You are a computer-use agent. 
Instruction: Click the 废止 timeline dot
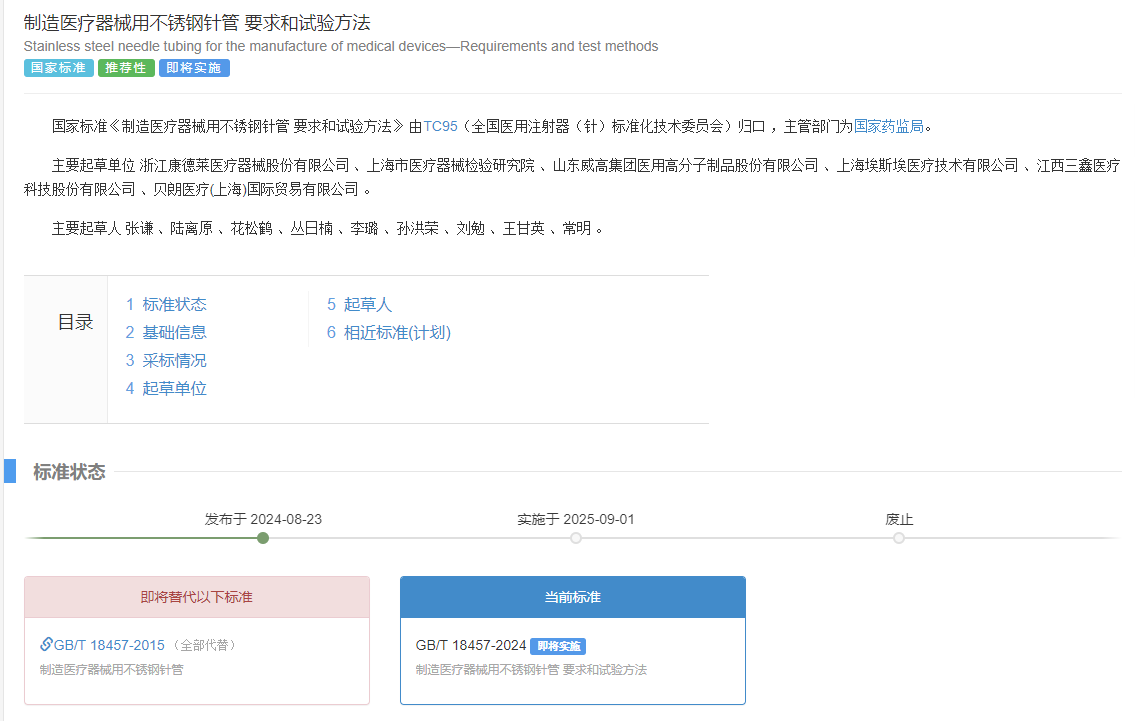pyautogui.click(x=899, y=538)
